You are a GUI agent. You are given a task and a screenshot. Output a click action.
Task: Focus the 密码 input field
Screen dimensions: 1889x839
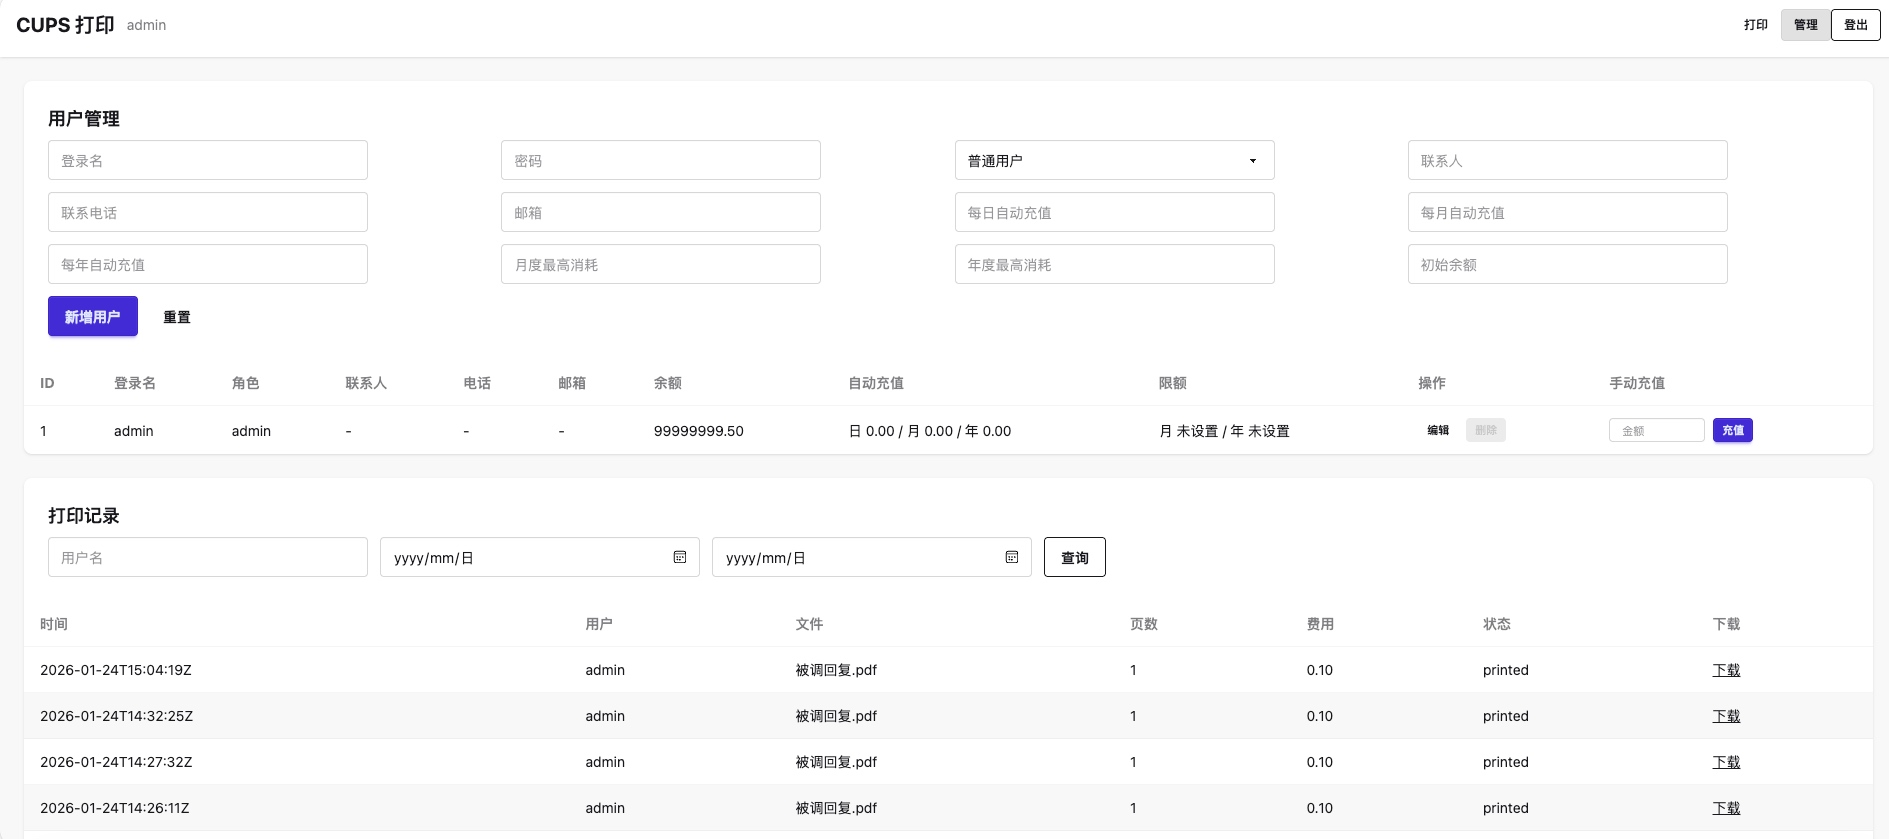(661, 160)
